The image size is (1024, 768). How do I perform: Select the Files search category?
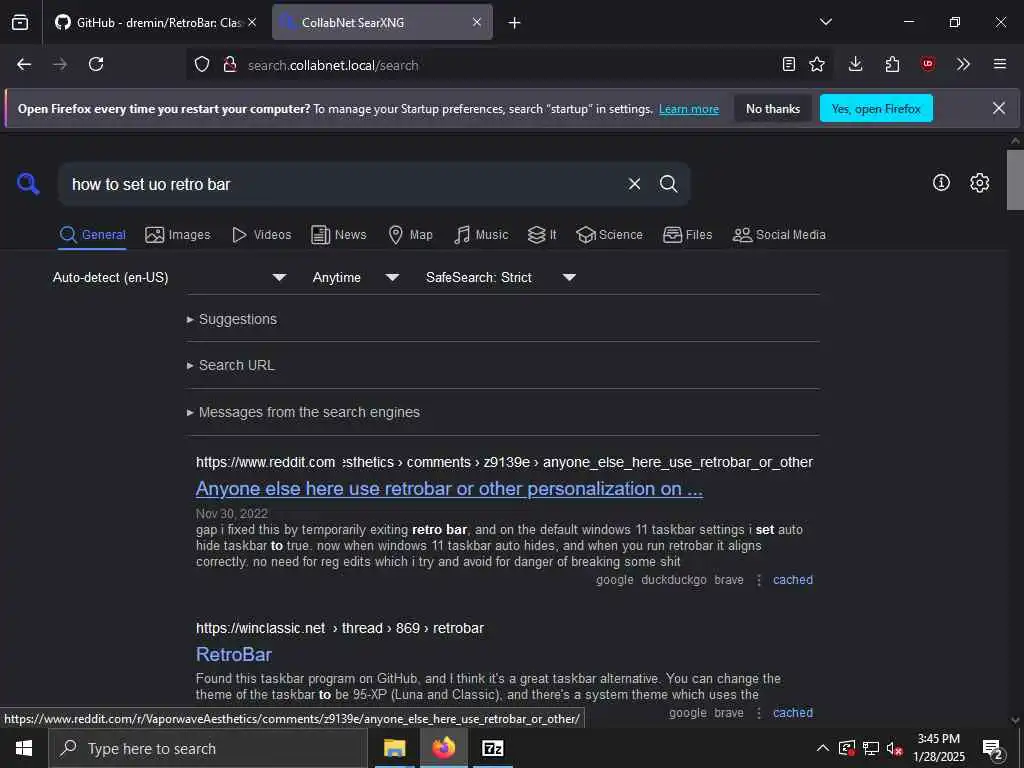pyautogui.click(x=688, y=235)
